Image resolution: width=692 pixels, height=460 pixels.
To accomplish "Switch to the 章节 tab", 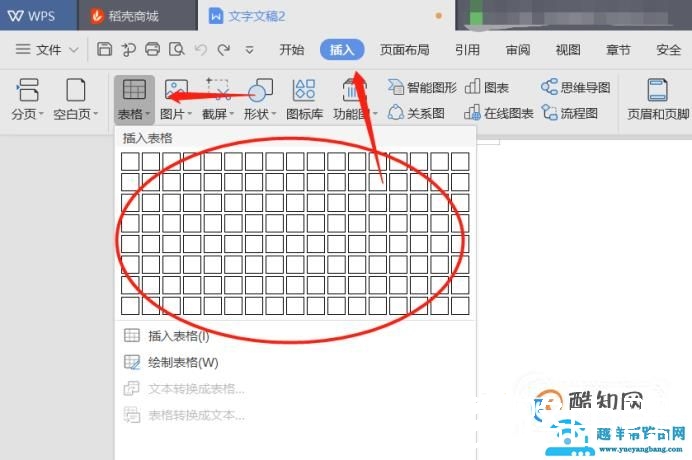I will coord(618,49).
